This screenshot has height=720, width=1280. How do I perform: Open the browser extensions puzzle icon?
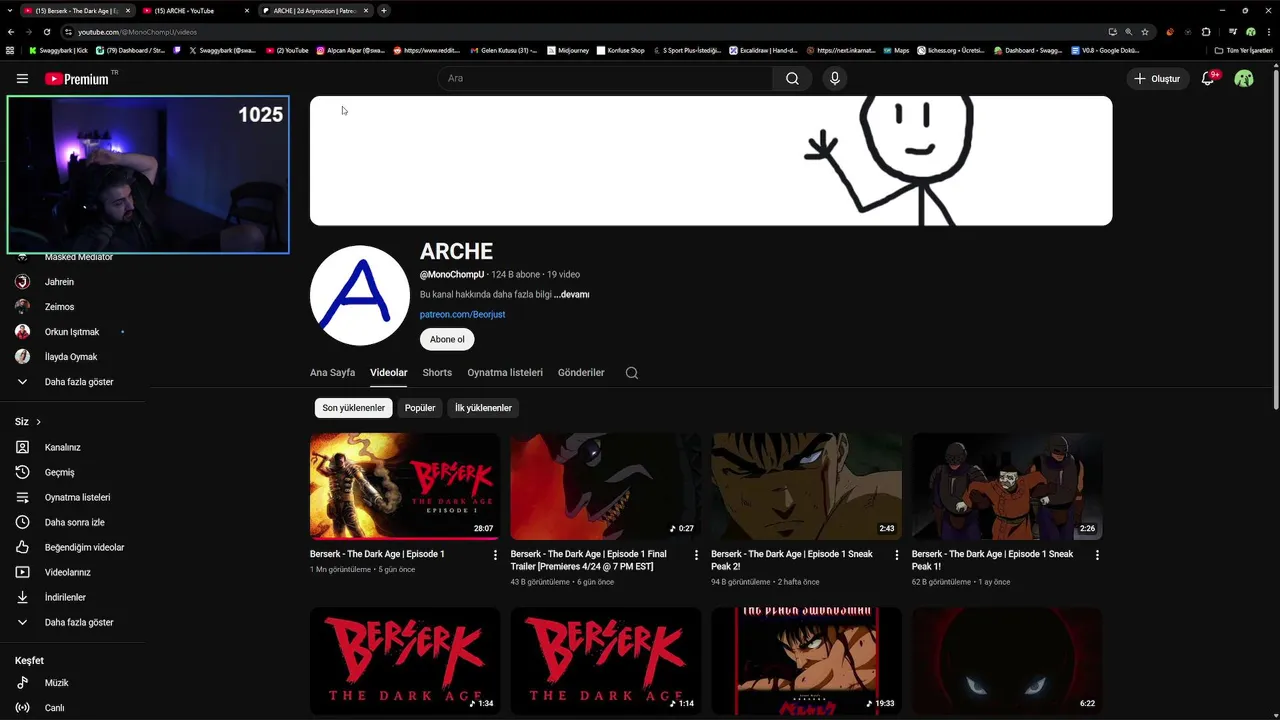(1206, 32)
